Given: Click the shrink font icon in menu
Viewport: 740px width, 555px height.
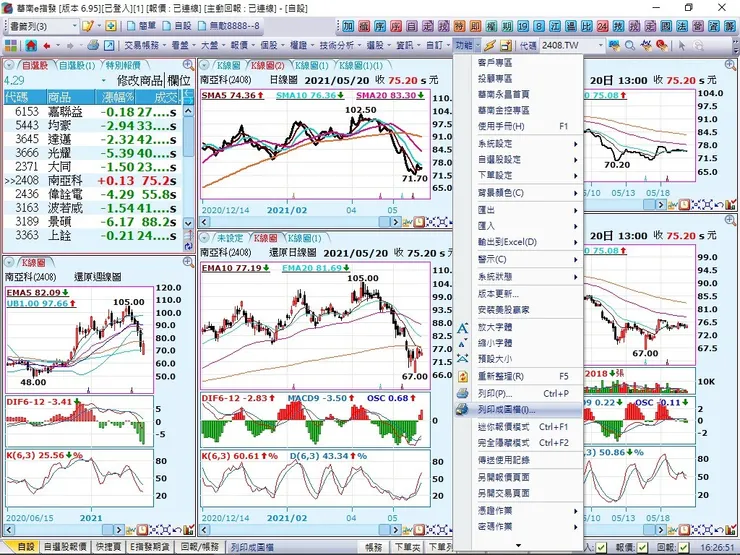Looking at the screenshot, I should [462, 343].
